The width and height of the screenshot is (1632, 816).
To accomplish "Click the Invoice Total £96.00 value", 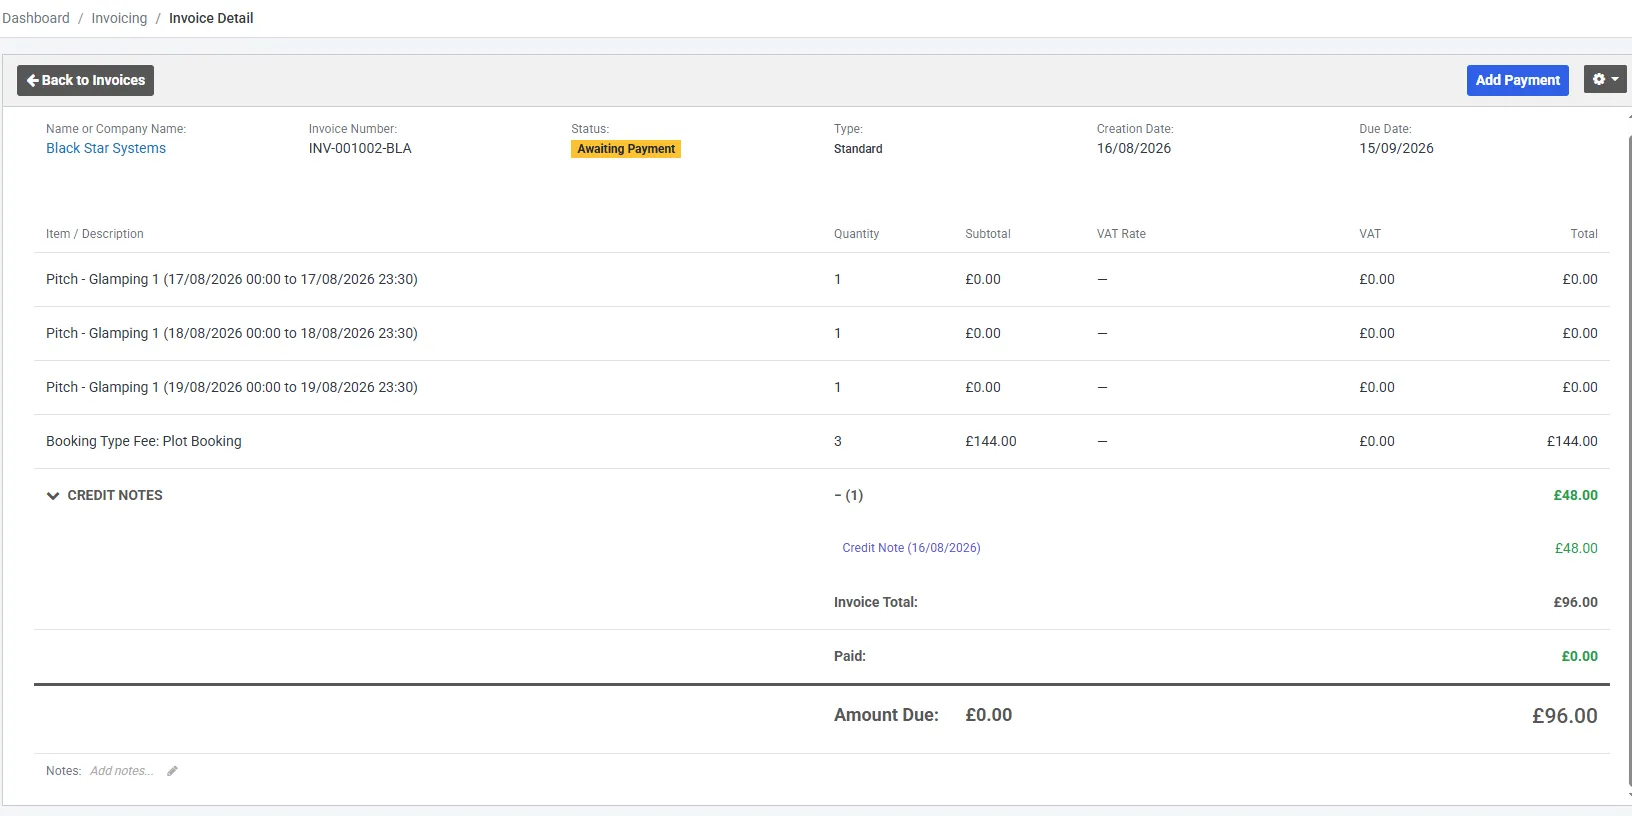I will tap(1575, 602).
